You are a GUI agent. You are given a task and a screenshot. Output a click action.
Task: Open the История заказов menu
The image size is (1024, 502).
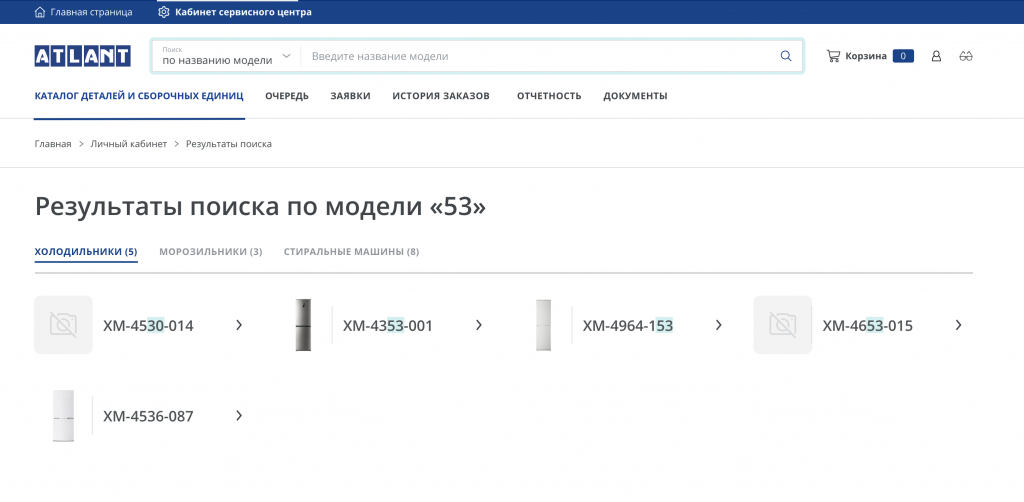441,96
